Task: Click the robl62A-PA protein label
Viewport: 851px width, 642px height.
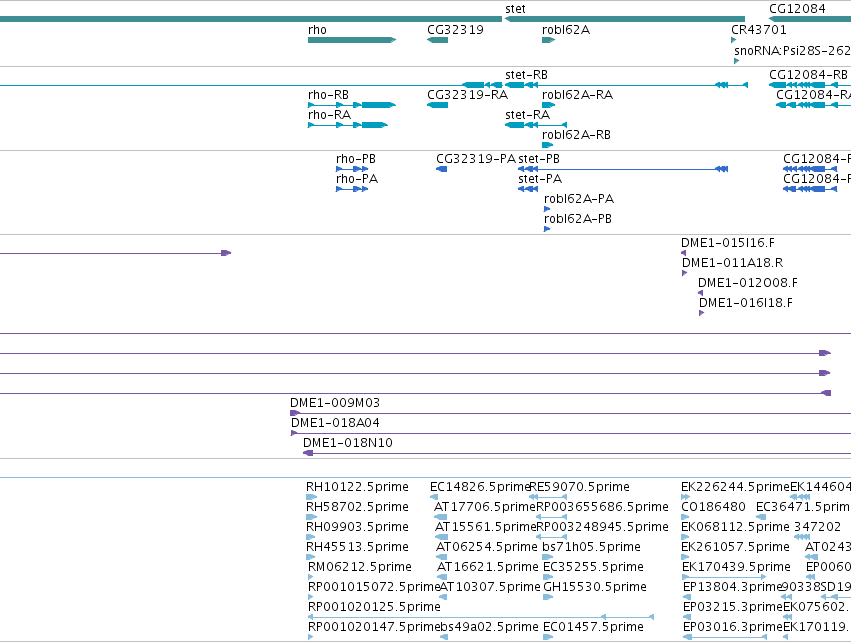Action: (x=579, y=199)
